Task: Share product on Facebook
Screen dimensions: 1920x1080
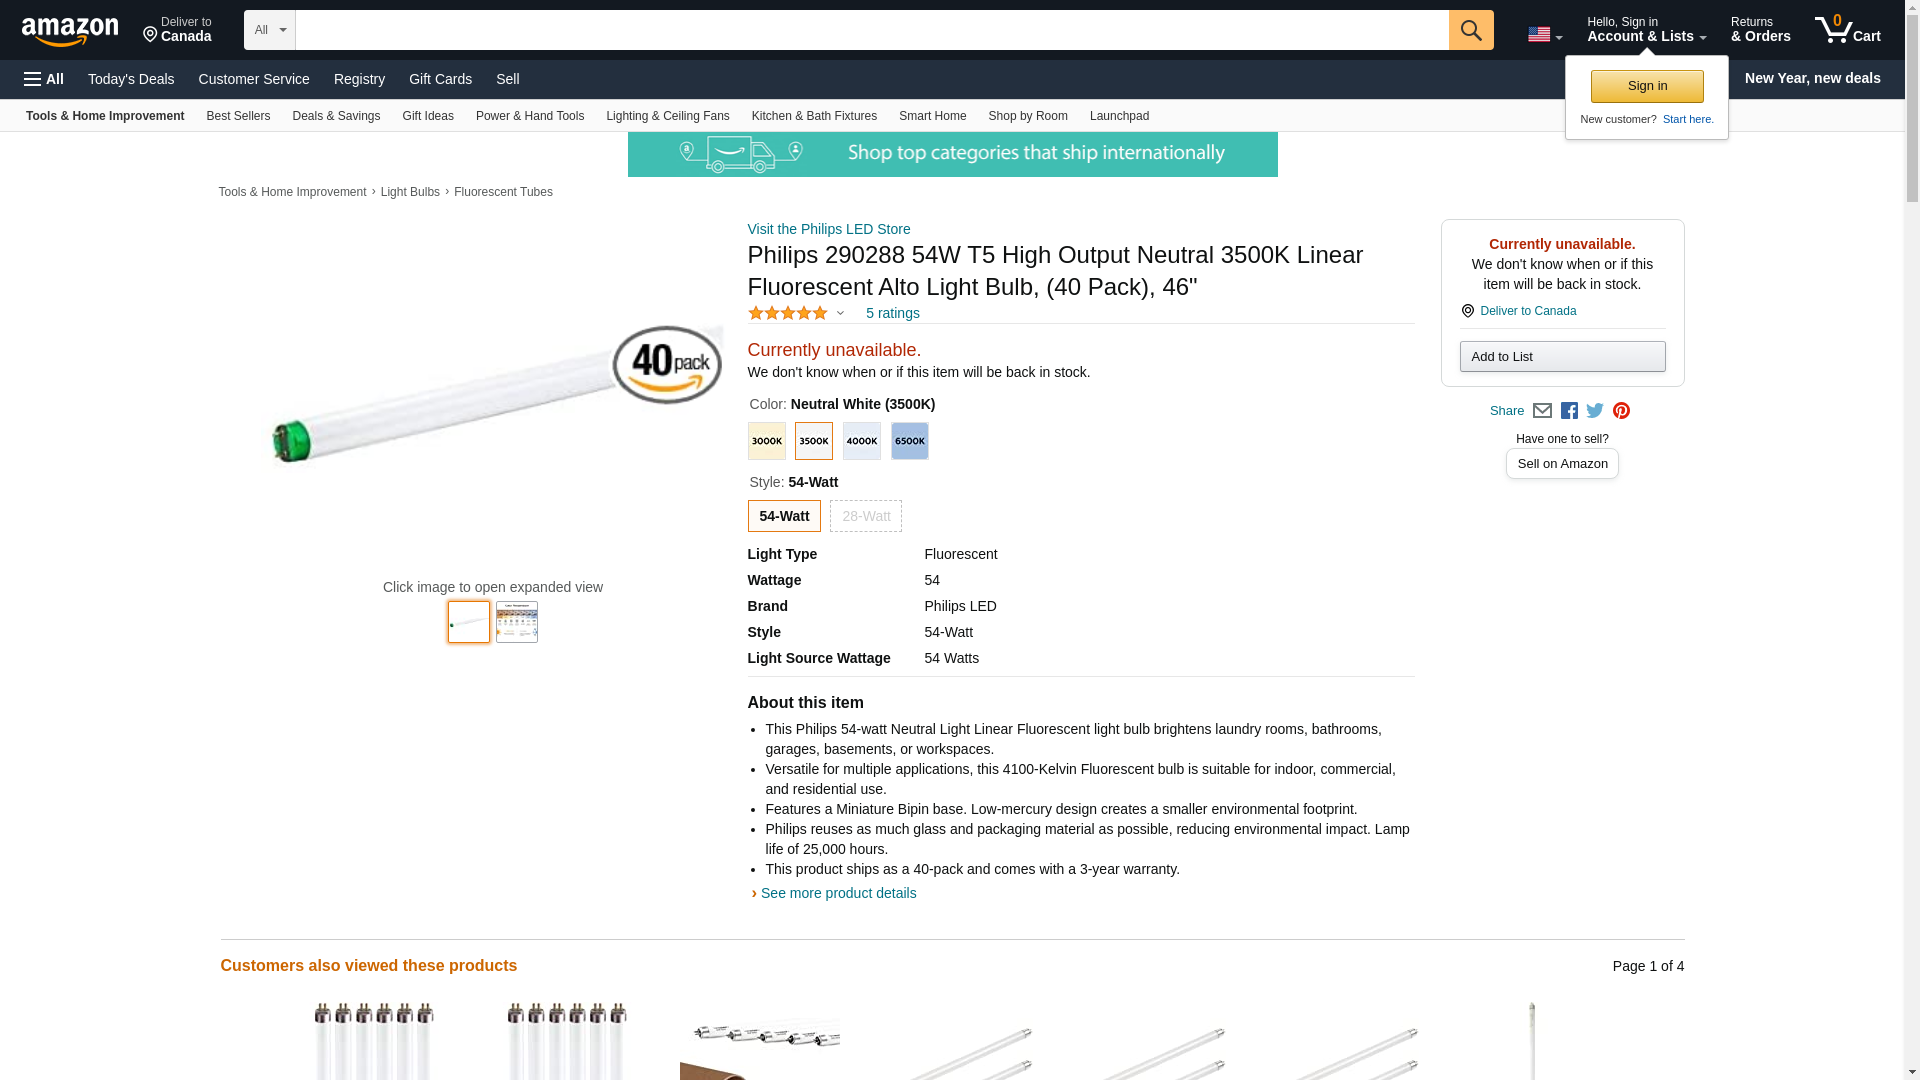Action: (1569, 411)
